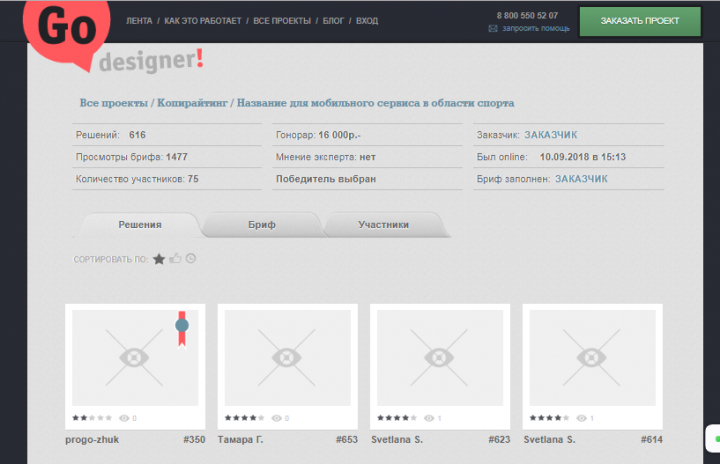Click star rating of progo-zhuk solution

point(92,418)
